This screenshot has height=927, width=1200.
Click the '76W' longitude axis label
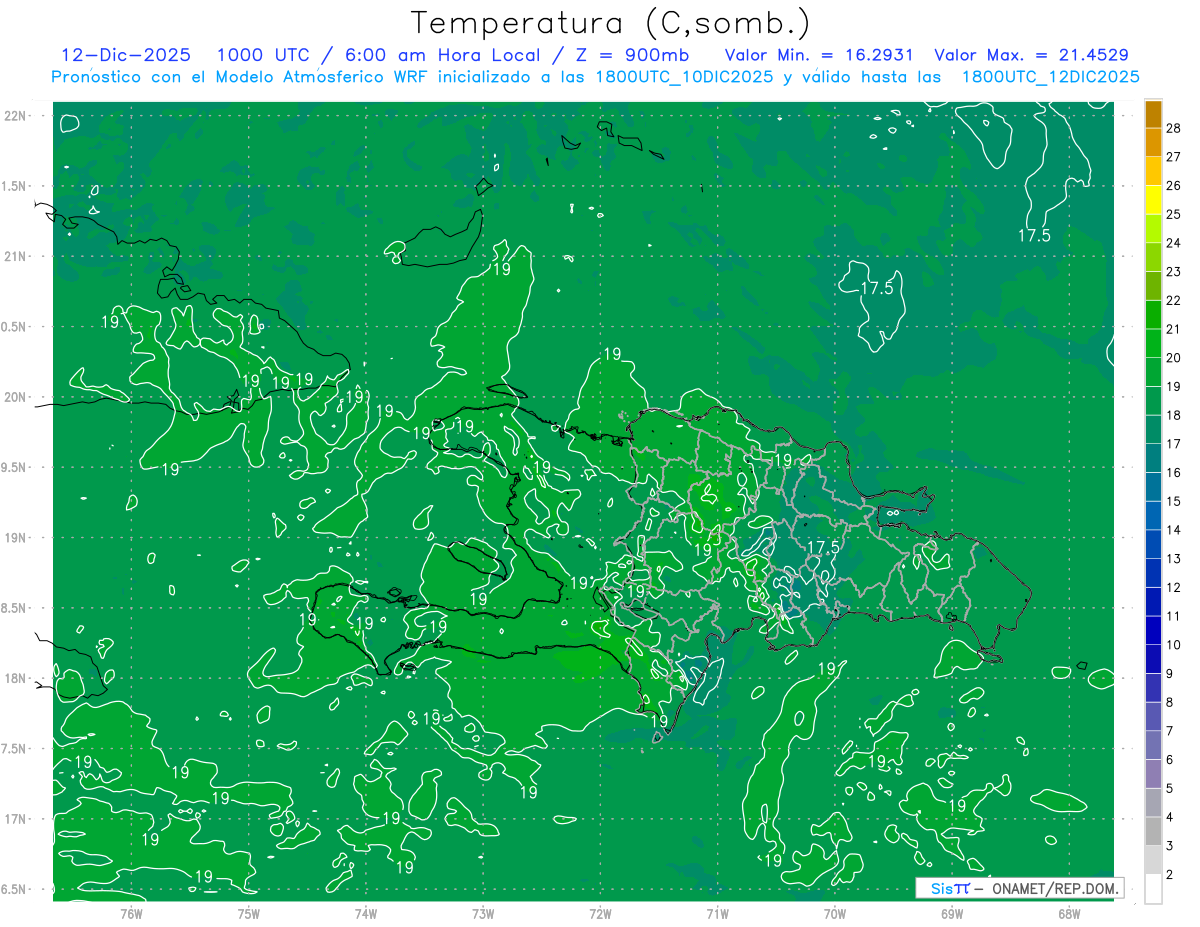coord(131,912)
